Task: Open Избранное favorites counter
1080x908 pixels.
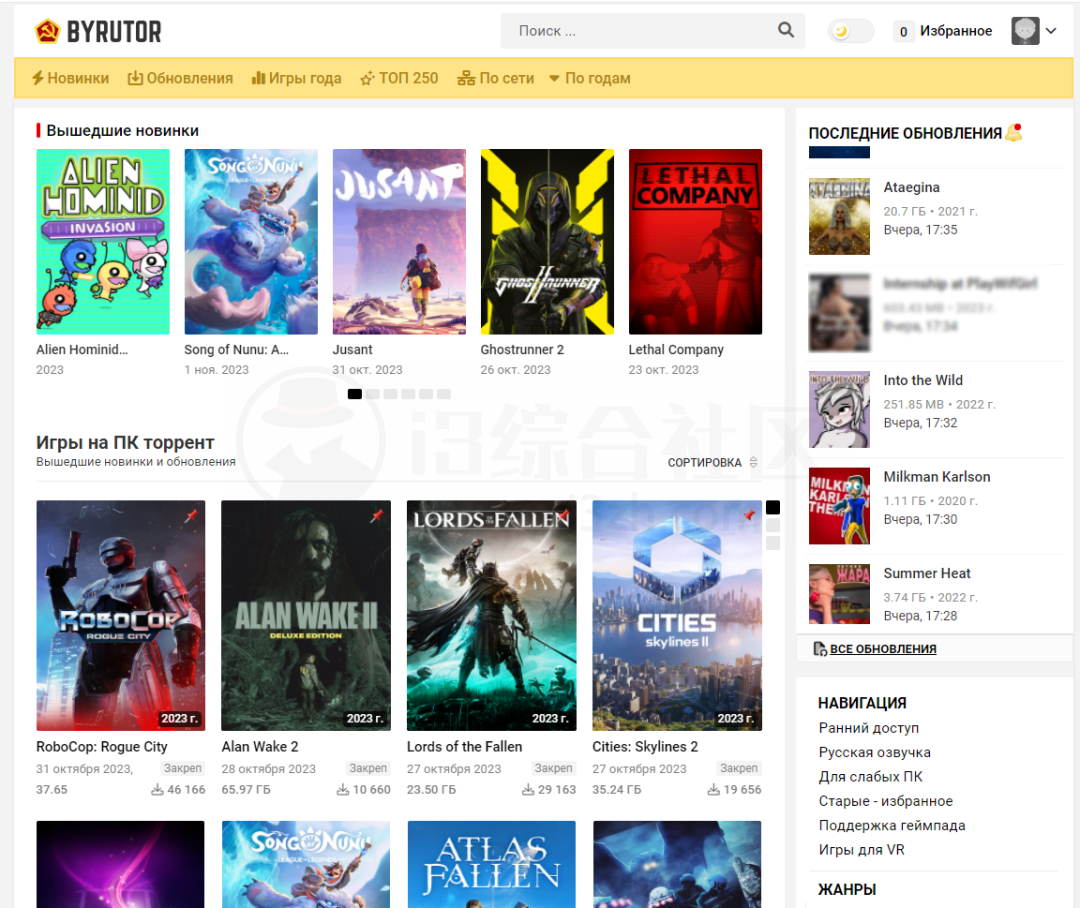Action: [944, 31]
